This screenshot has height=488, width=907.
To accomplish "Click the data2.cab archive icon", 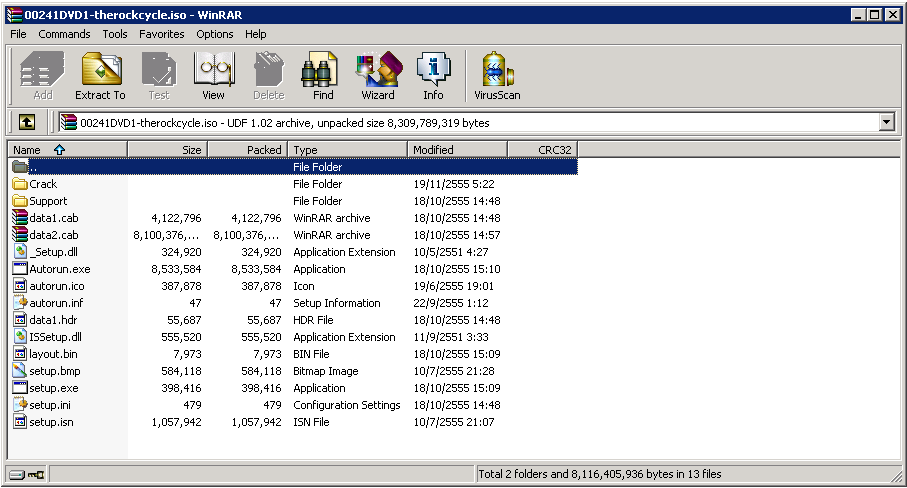I will 20,234.
